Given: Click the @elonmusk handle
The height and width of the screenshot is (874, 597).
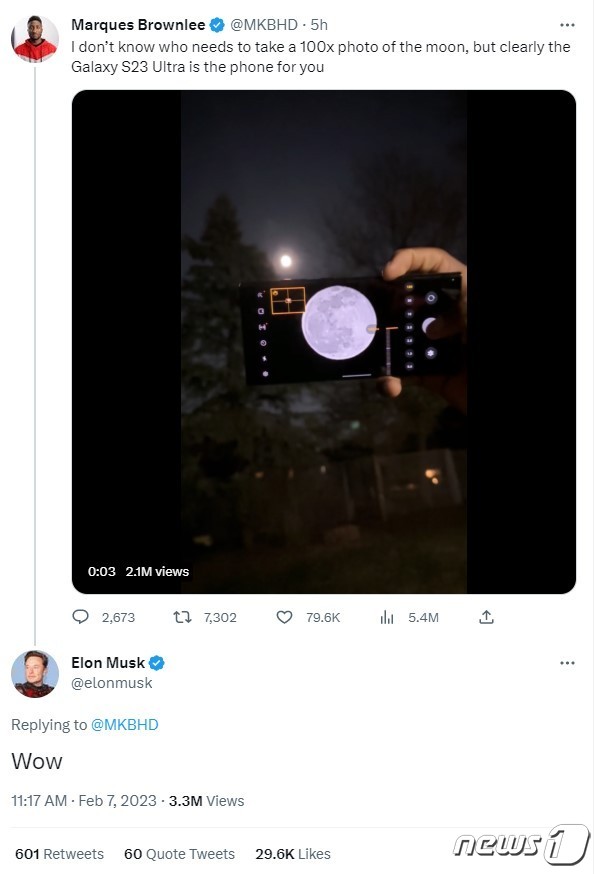Looking at the screenshot, I should 112,683.
